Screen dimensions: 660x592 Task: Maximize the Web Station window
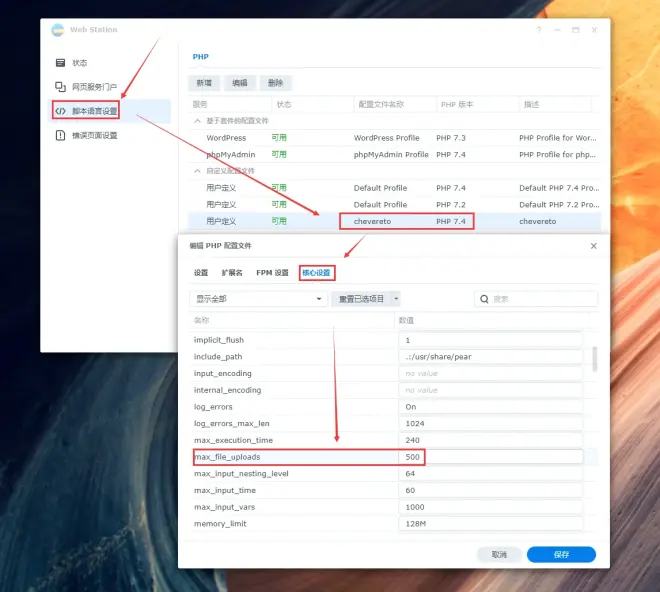pyautogui.click(x=576, y=30)
